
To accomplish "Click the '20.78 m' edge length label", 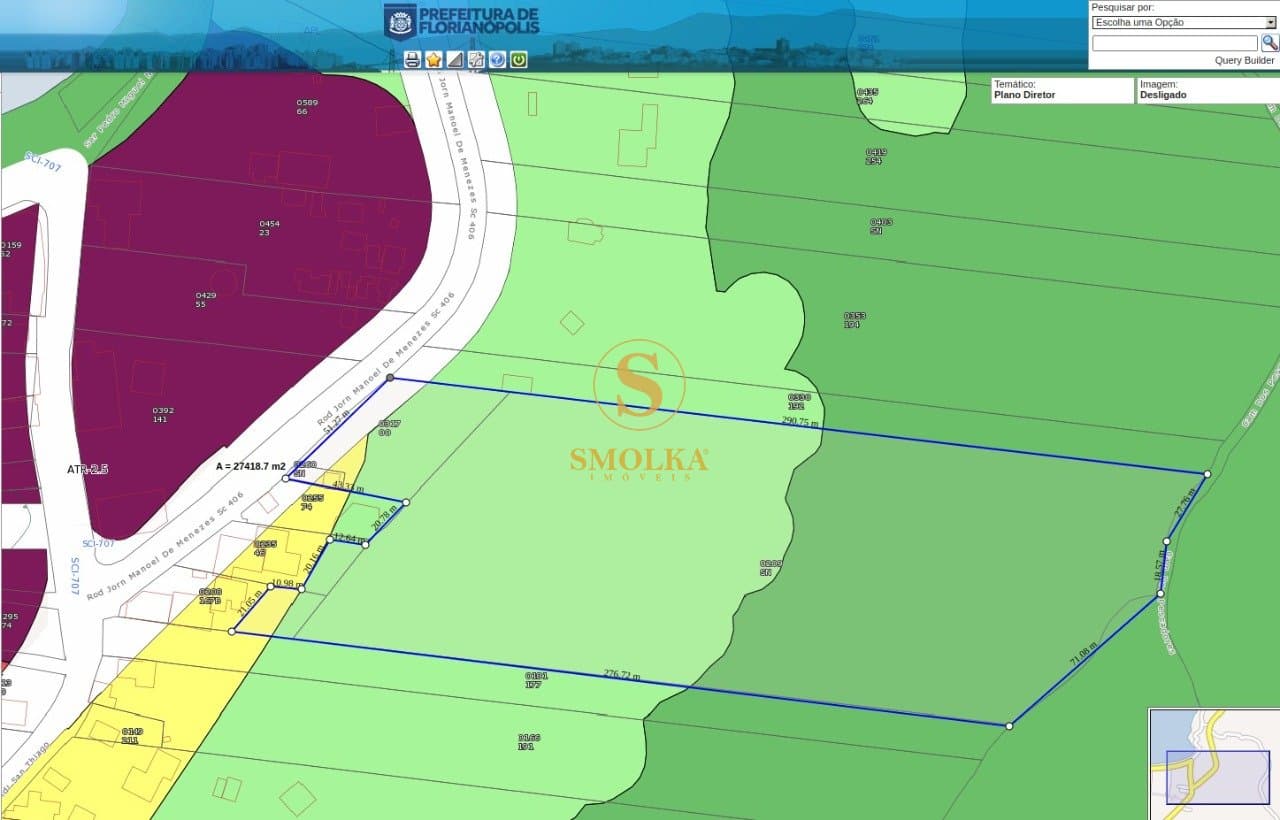I will pyautogui.click(x=385, y=518).
